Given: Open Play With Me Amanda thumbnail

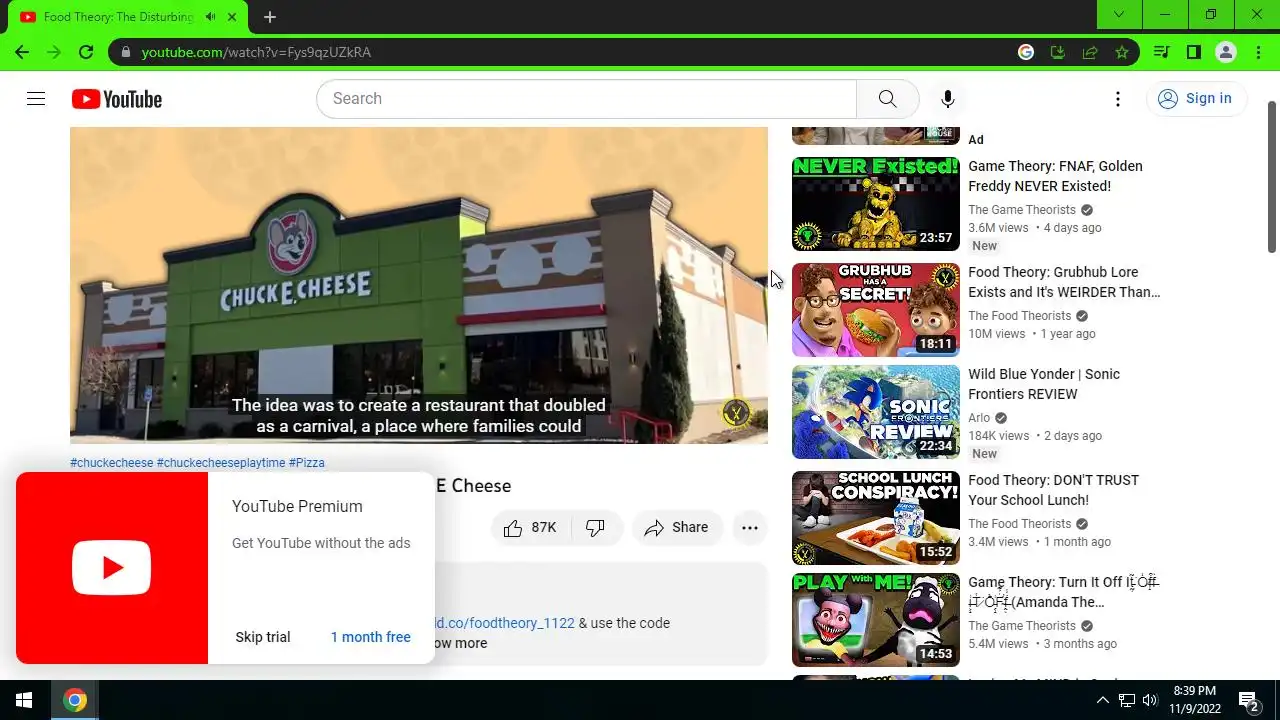Looking at the screenshot, I should click(876, 620).
